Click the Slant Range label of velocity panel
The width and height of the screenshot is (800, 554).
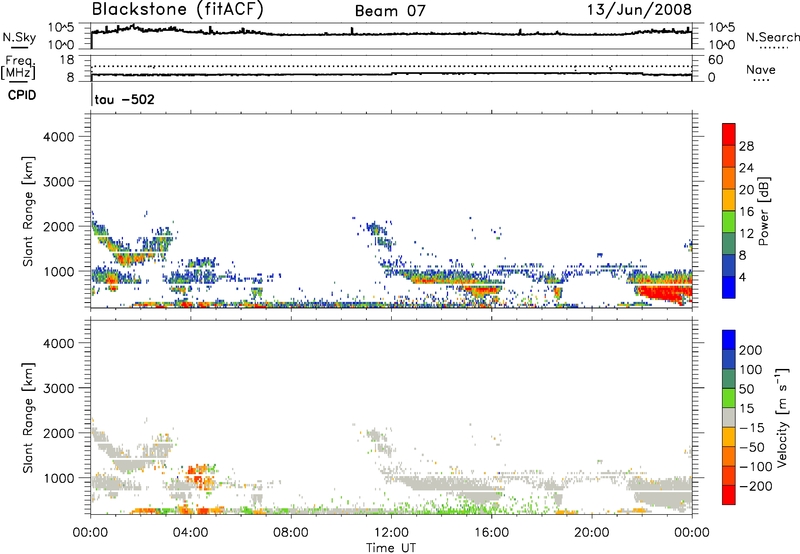pos(28,417)
